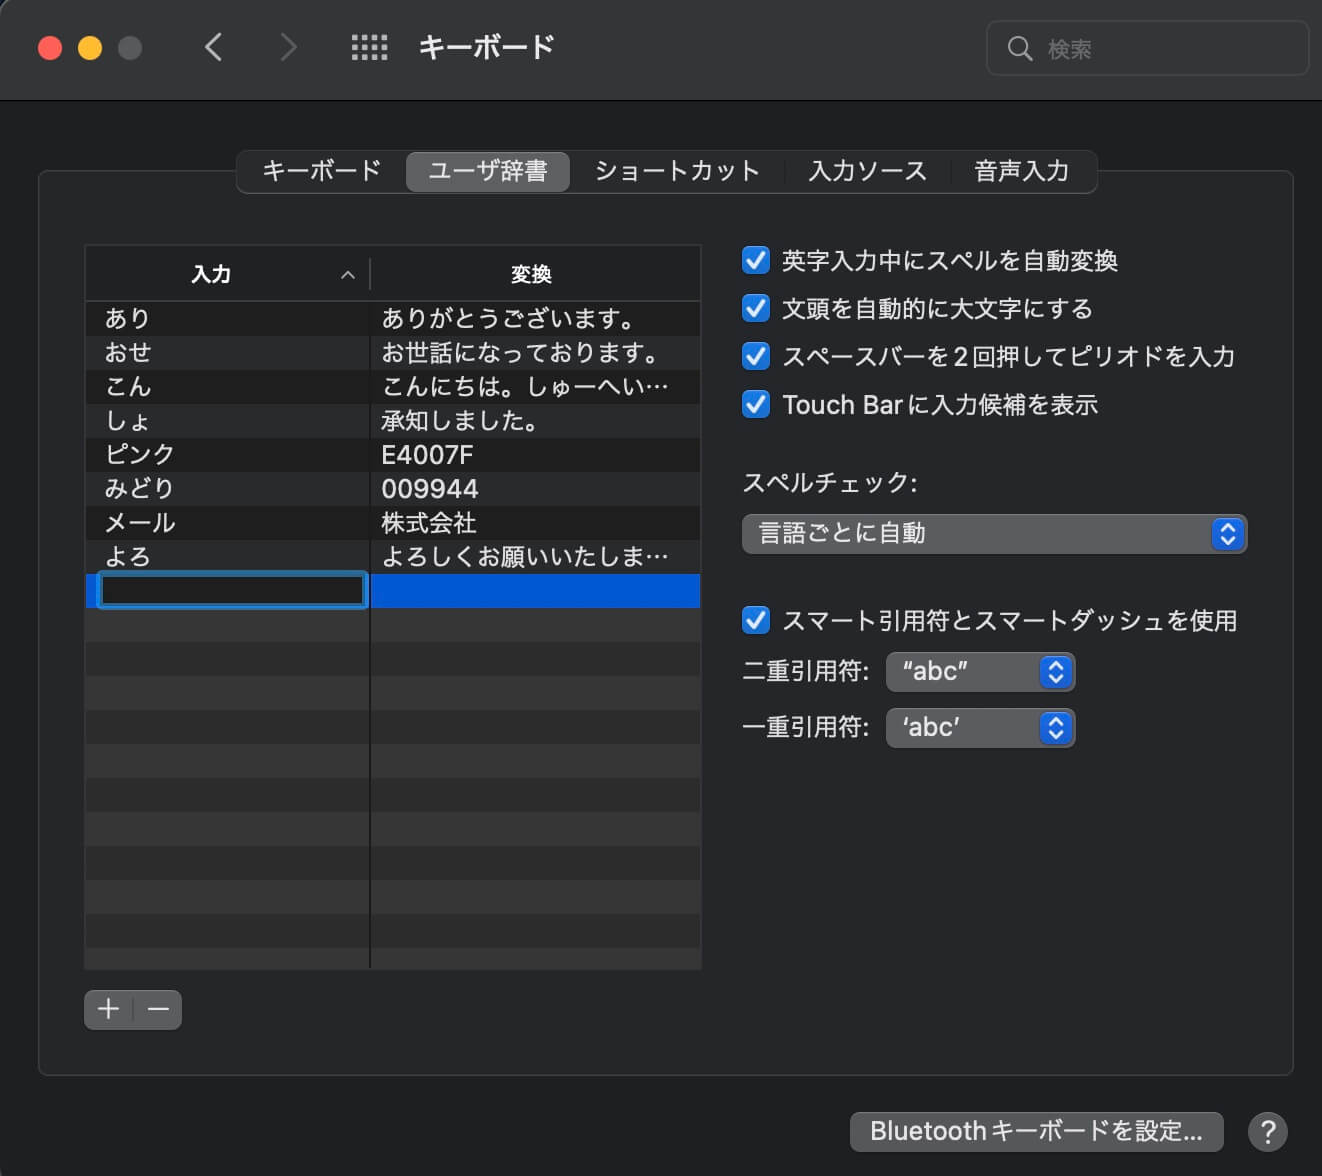Click the Bluetoothキーボードを設定… button
This screenshot has height=1176, width=1322.
click(x=1036, y=1131)
